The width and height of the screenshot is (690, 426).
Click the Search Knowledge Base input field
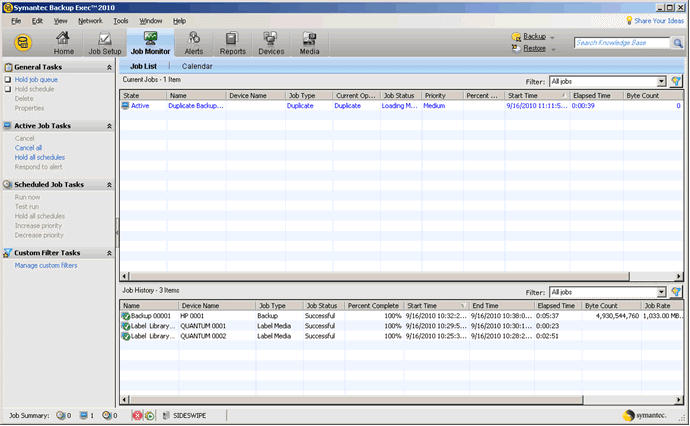[622, 43]
